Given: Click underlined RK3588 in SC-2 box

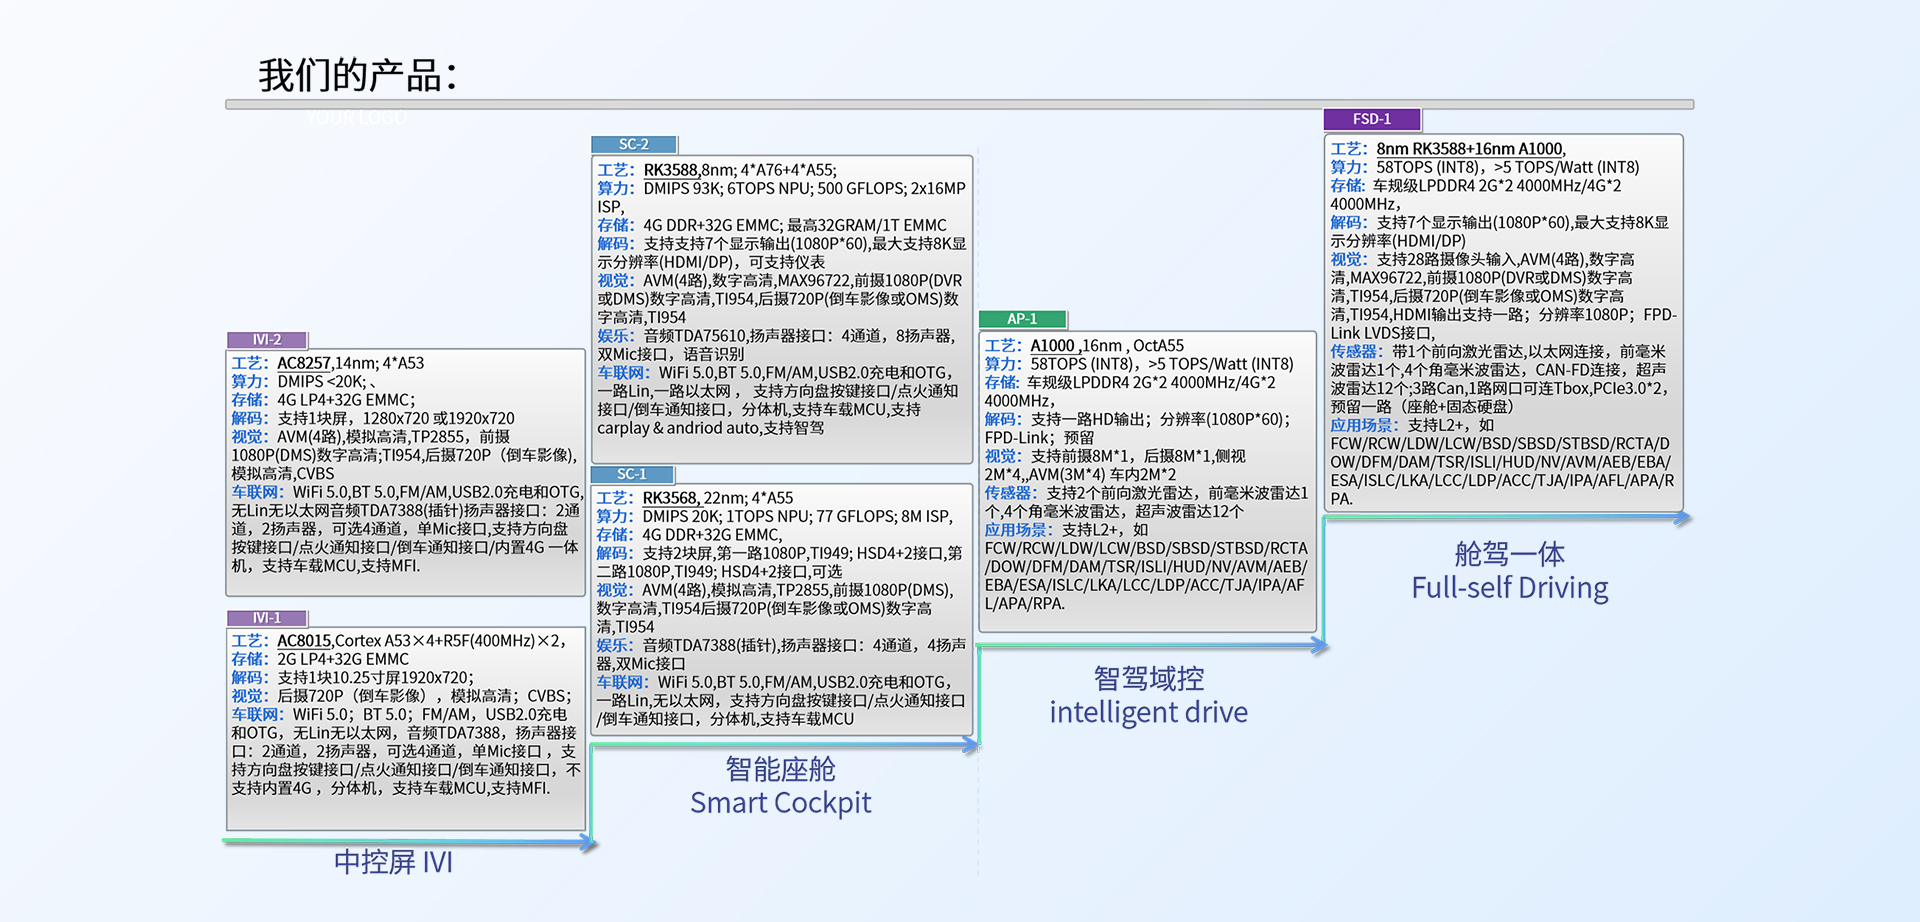Looking at the screenshot, I should (670, 170).
